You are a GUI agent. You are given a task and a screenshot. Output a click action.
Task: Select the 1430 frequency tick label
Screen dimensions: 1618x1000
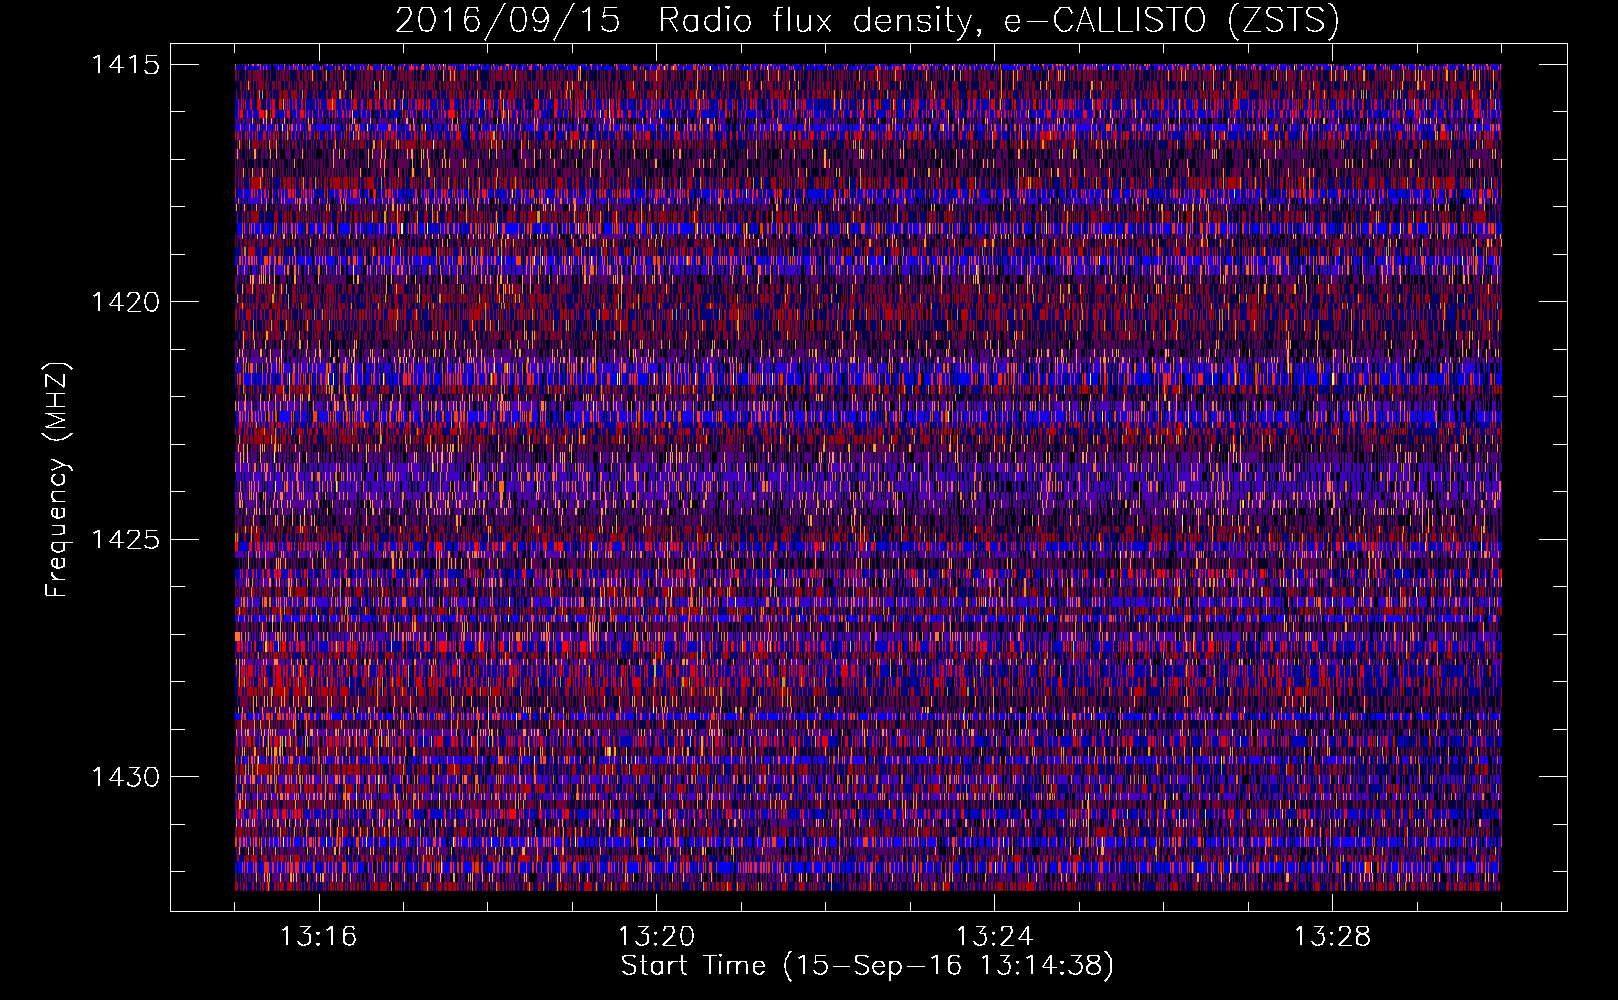pyautogui.click(x=126, y=777)
